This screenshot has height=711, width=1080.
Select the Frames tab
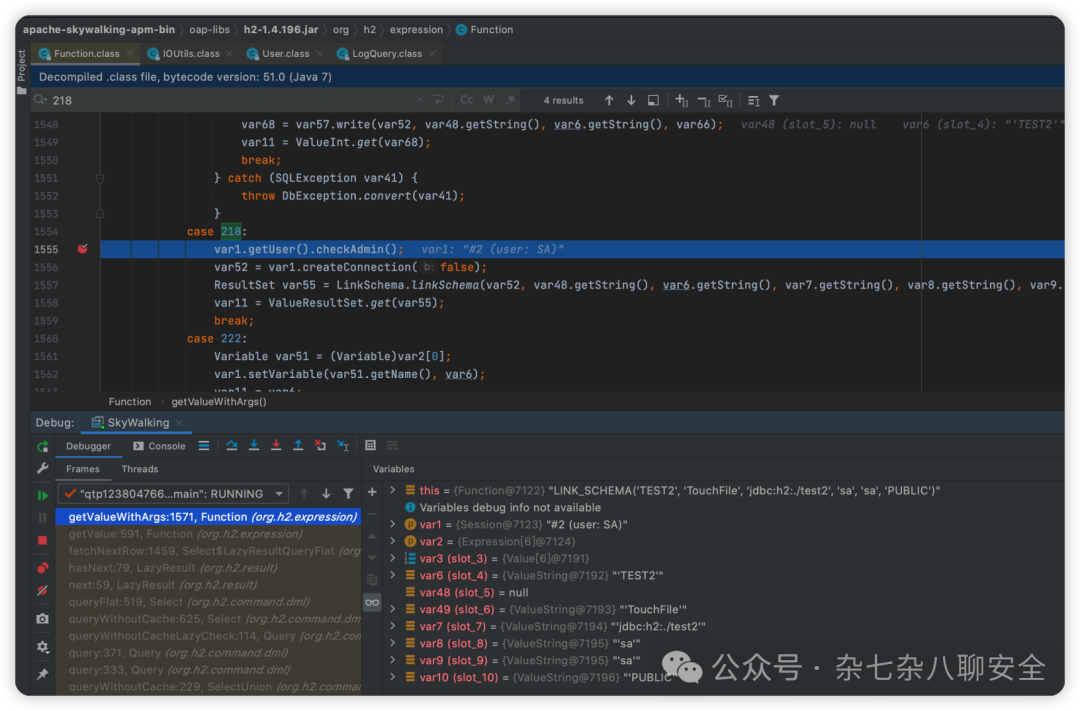(x=83, y=469)
